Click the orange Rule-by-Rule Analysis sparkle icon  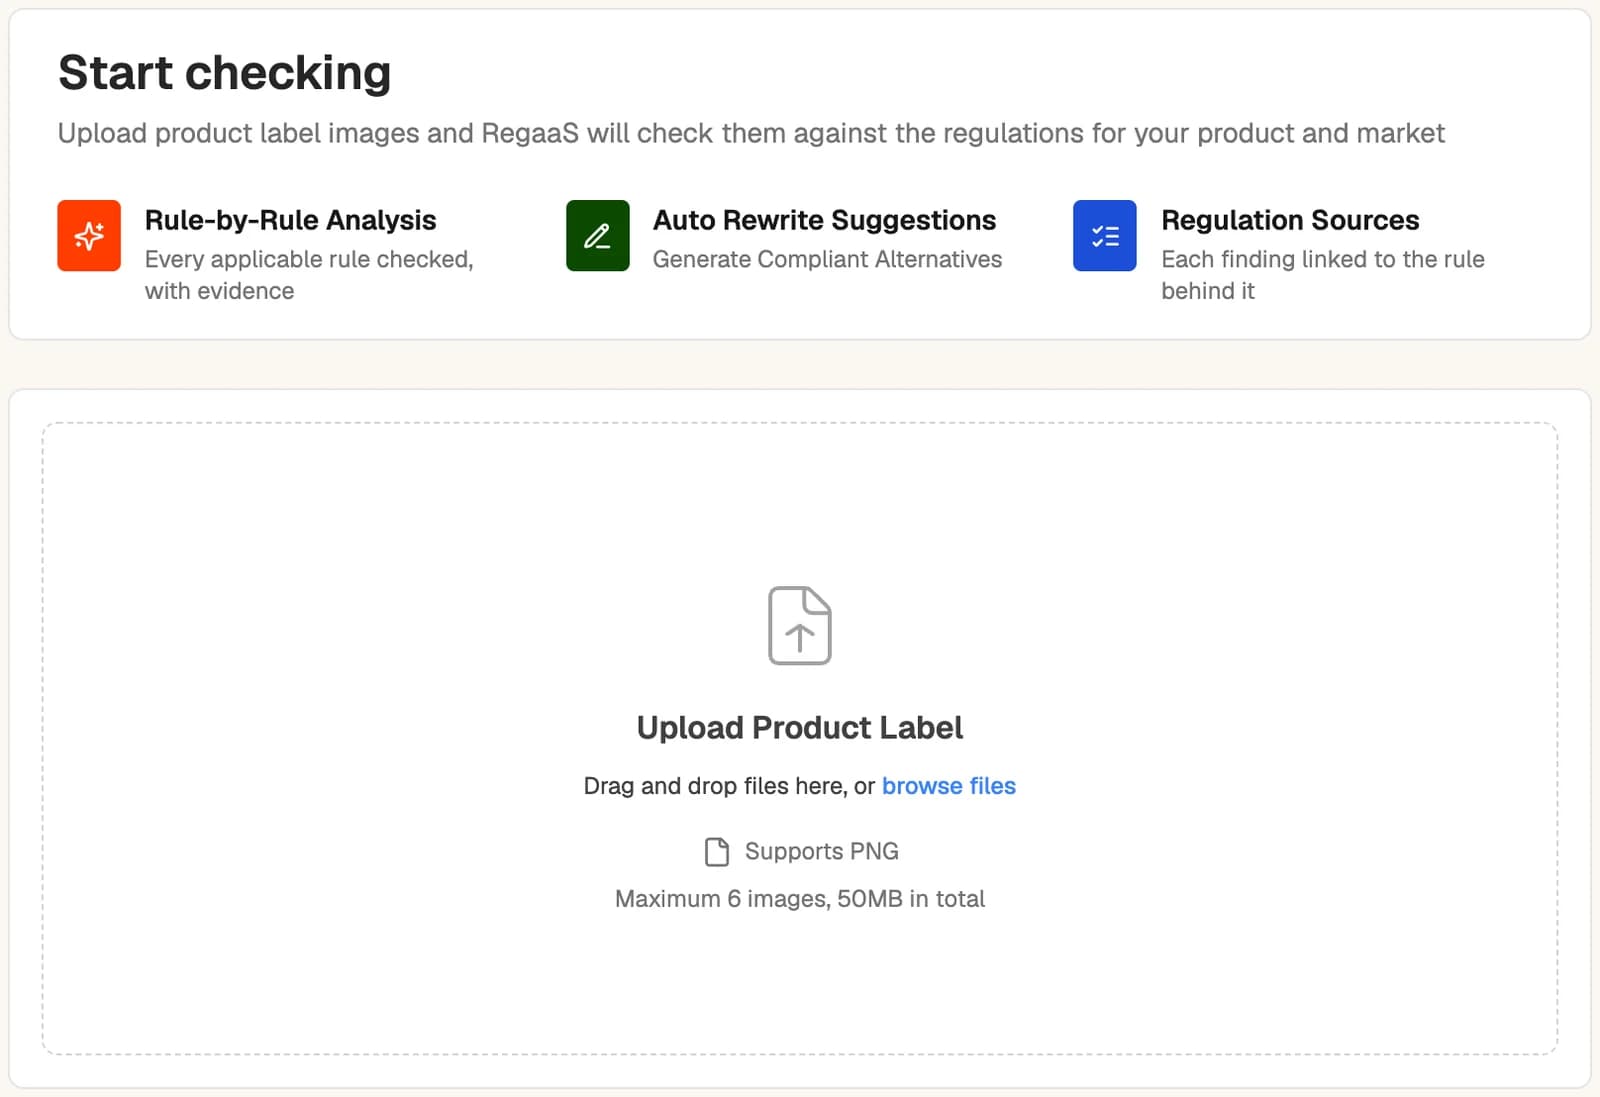(x=89, y=236)
